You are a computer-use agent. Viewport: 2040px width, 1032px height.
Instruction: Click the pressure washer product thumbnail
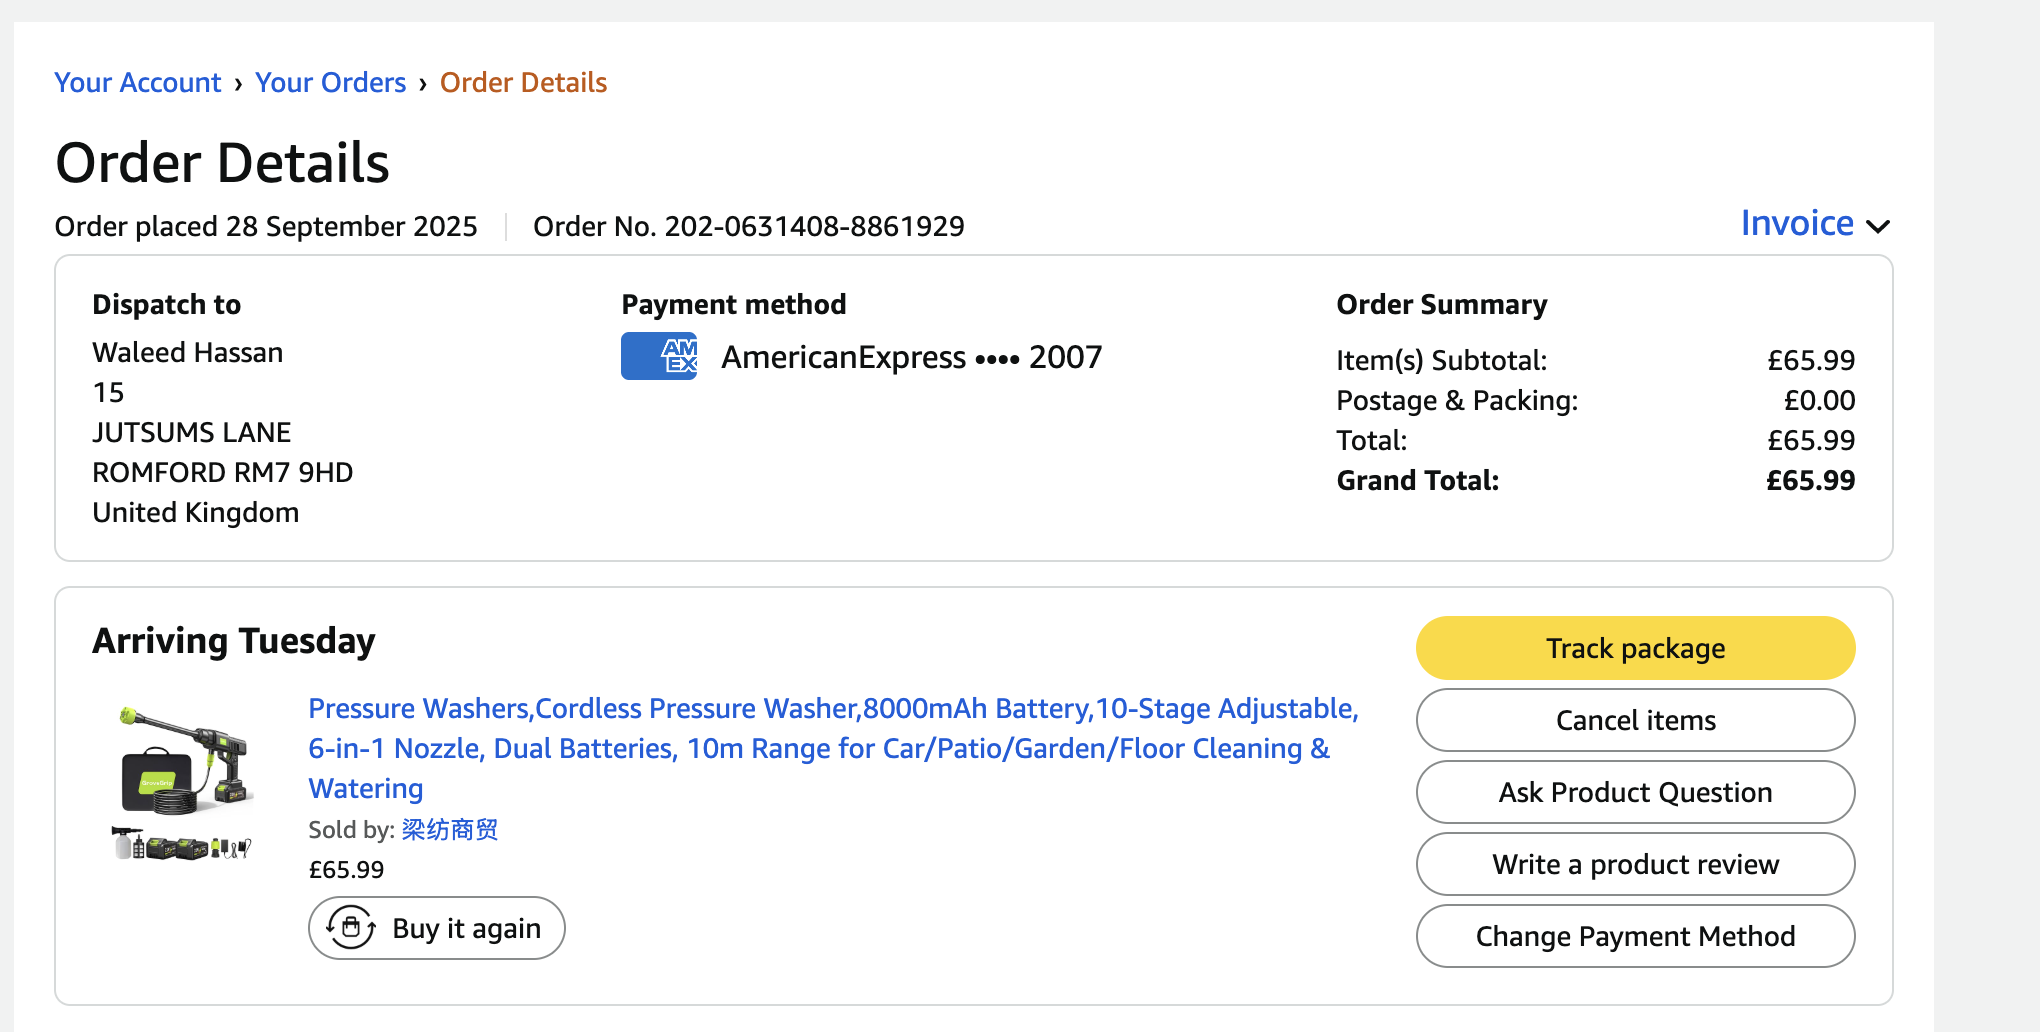click(x=184, y=782)
